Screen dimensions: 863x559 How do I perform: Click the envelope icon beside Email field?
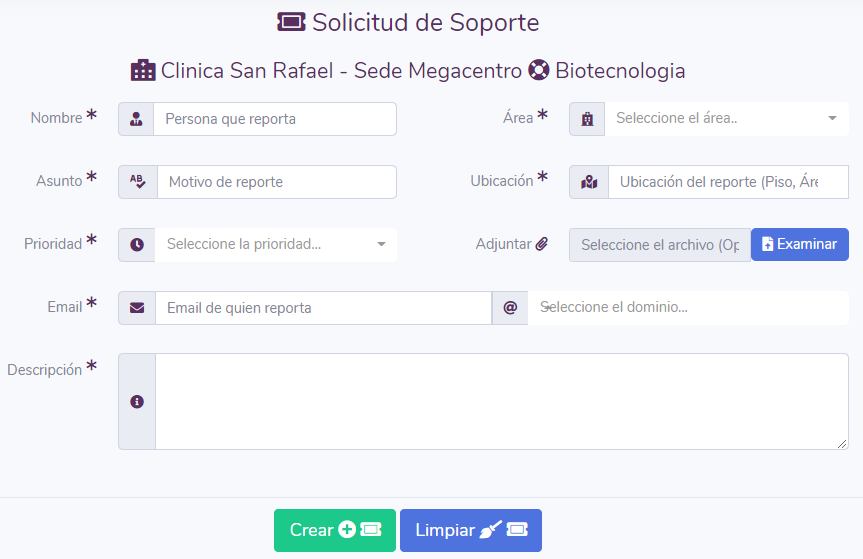click(x=137, y=308)
